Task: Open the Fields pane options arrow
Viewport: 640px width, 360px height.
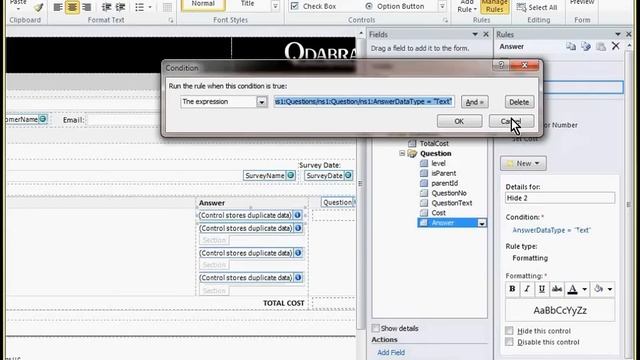Action: (x=475, y=35)
